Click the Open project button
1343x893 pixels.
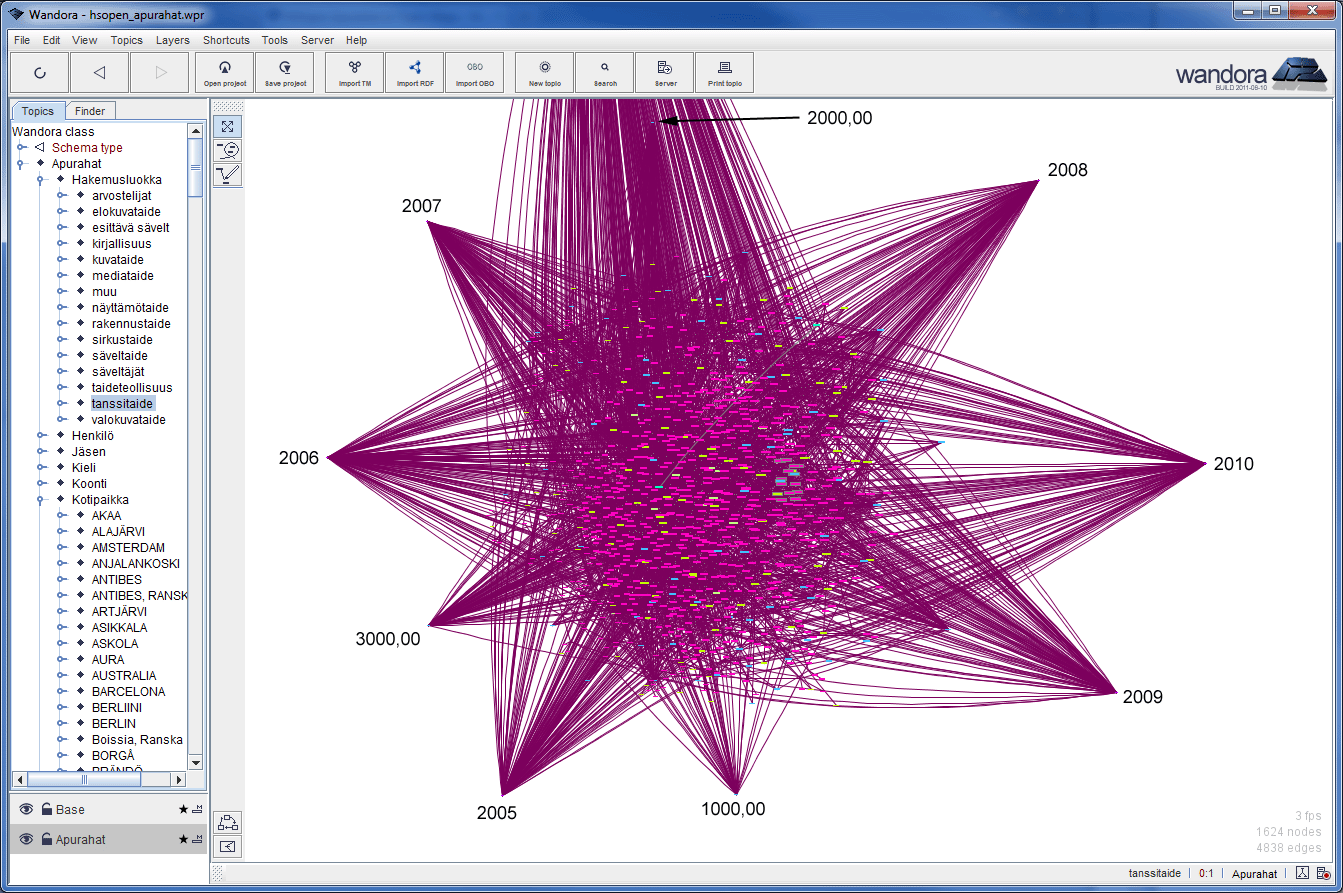(225, 72)
